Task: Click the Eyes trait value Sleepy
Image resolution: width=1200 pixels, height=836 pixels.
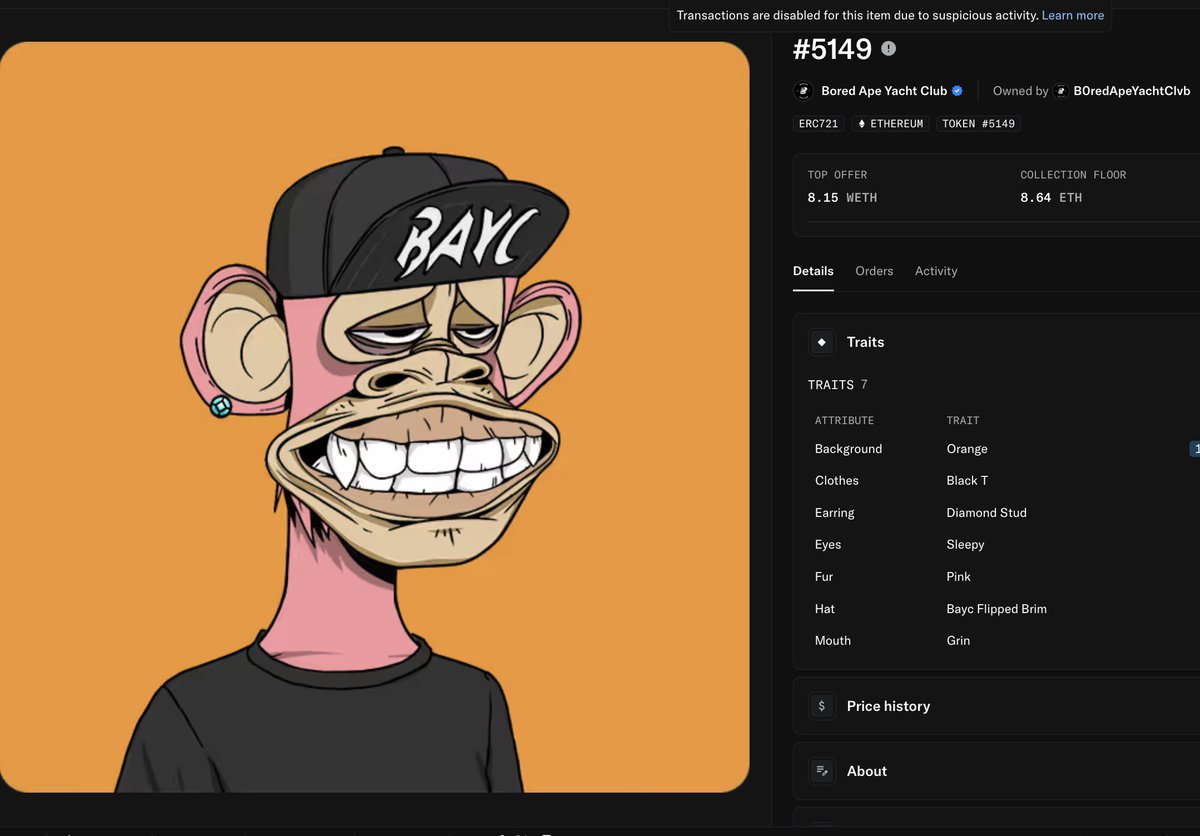Action: (x=966, y=545)
